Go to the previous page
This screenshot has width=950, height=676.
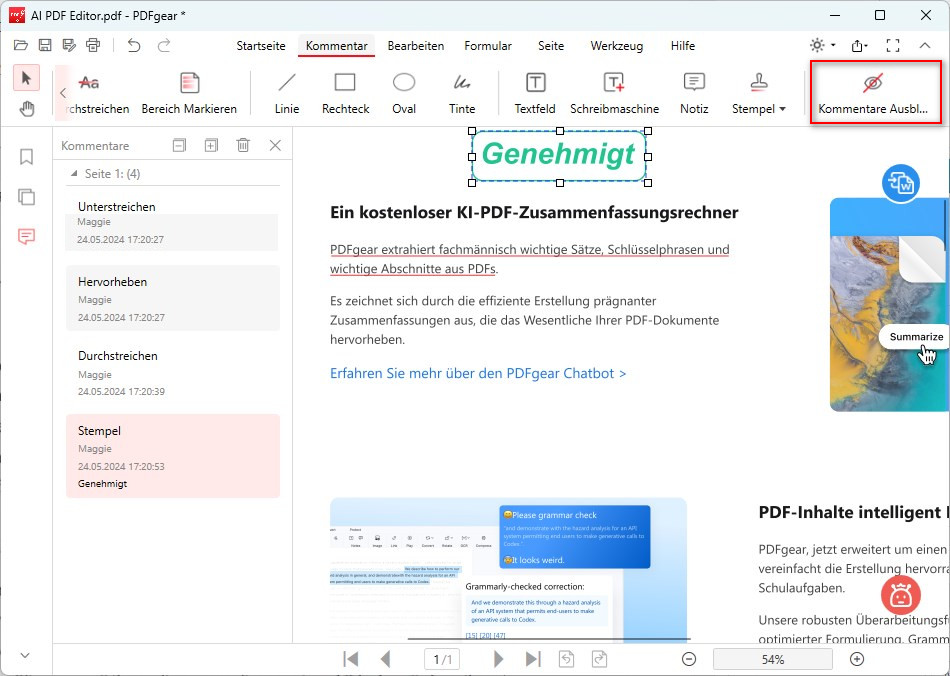click(x=386, y=658)
